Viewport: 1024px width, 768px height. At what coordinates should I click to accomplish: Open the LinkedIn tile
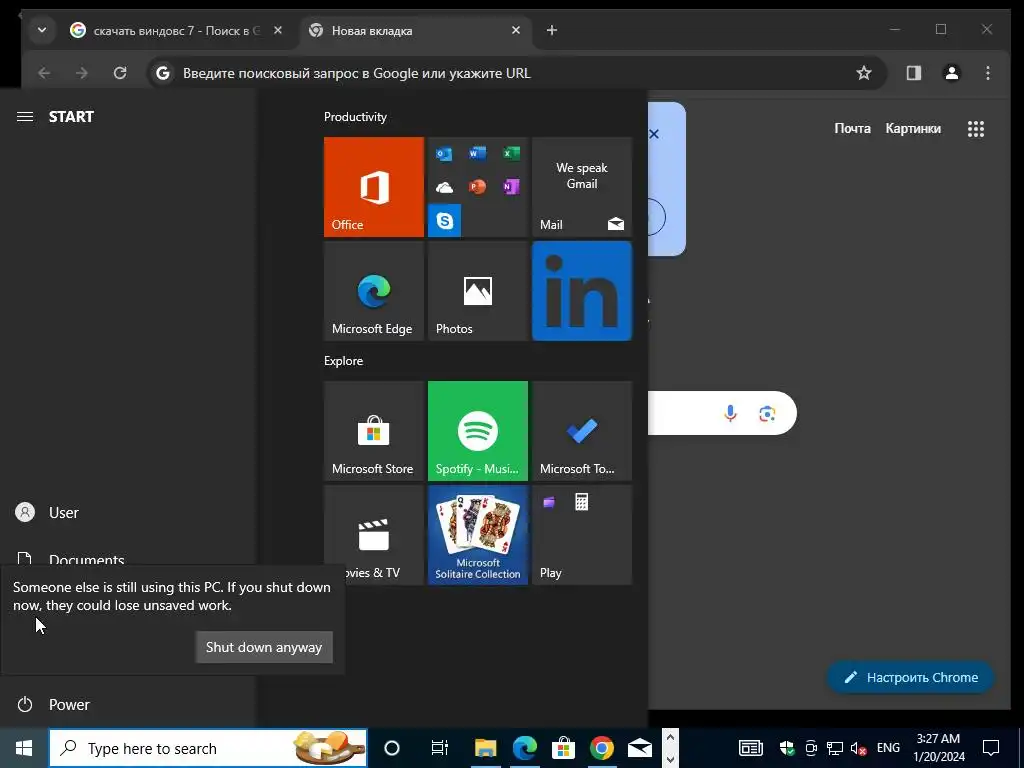582,291
